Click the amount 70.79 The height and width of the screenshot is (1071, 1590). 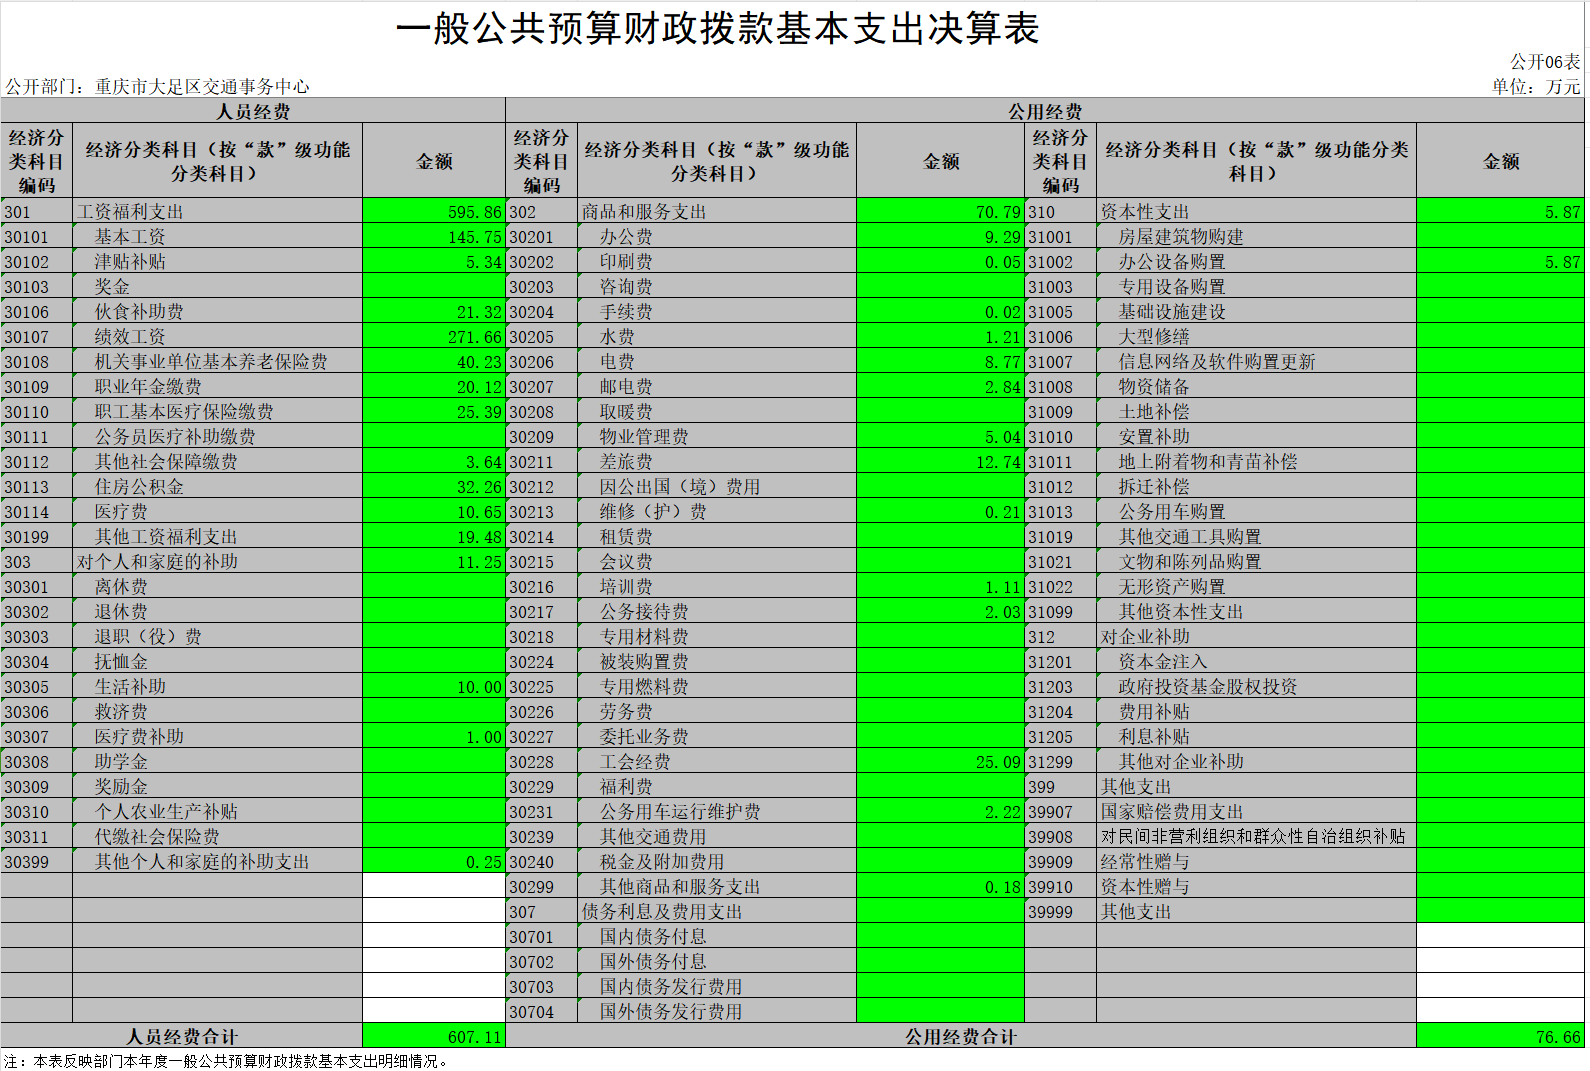pos(940,211)
